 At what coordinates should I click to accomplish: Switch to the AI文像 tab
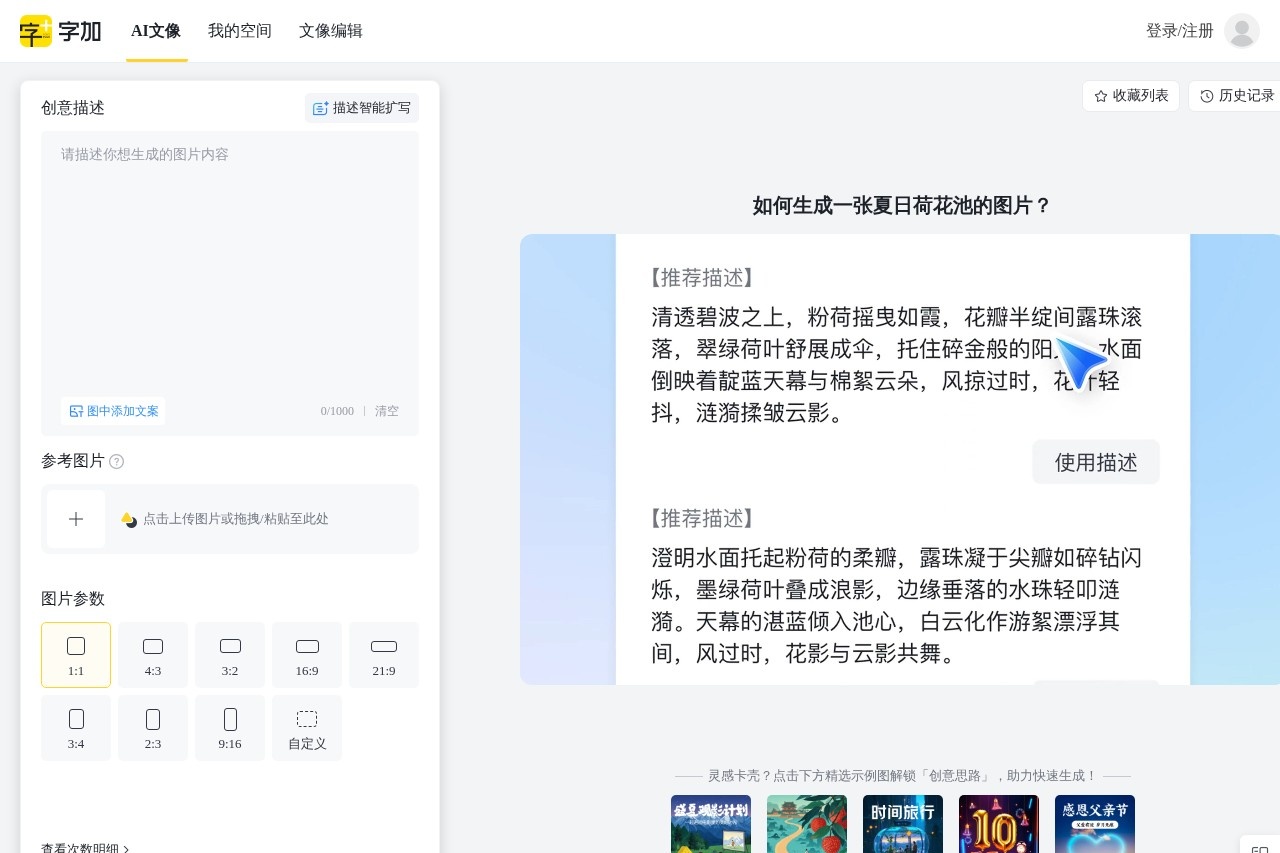(x=156, y=31)
